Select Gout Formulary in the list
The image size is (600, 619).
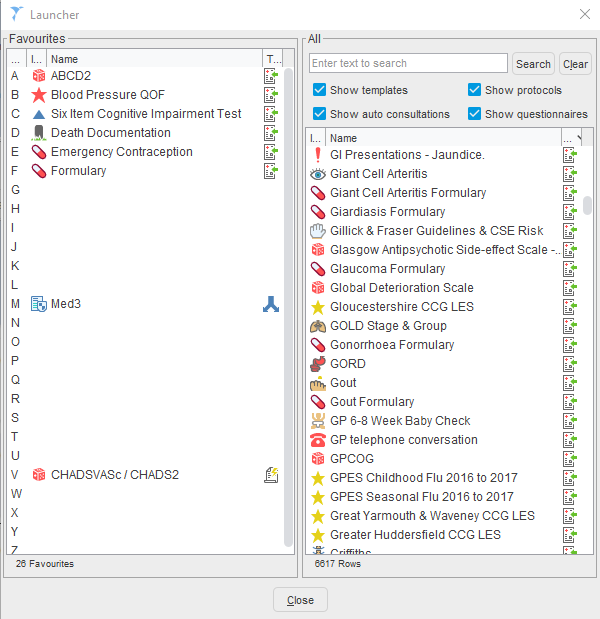pos(372,402)
